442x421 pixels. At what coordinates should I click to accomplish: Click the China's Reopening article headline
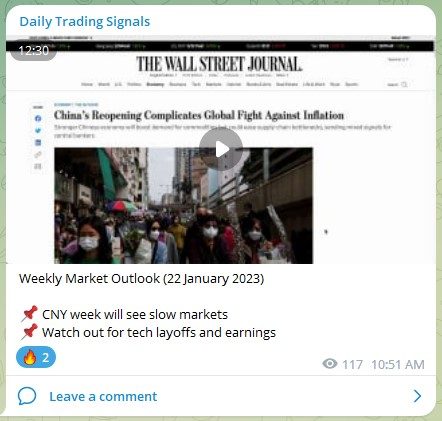pyautogui.click(x=199, y=115)
